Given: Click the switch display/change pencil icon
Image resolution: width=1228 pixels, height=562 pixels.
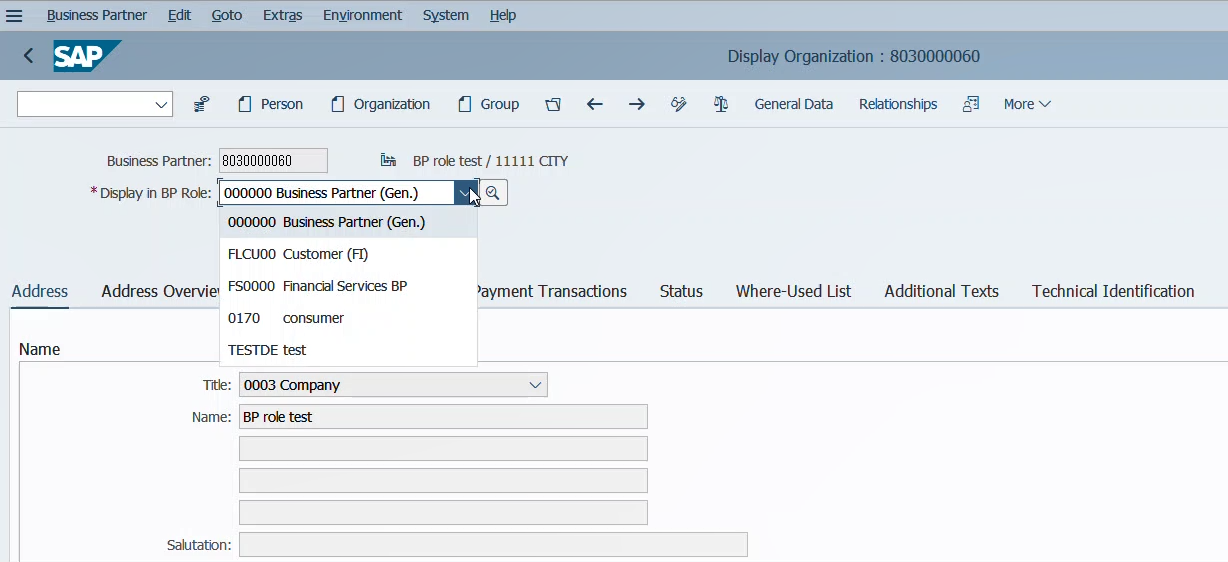Looking at the screenshot, I should [x=679, y=104].
